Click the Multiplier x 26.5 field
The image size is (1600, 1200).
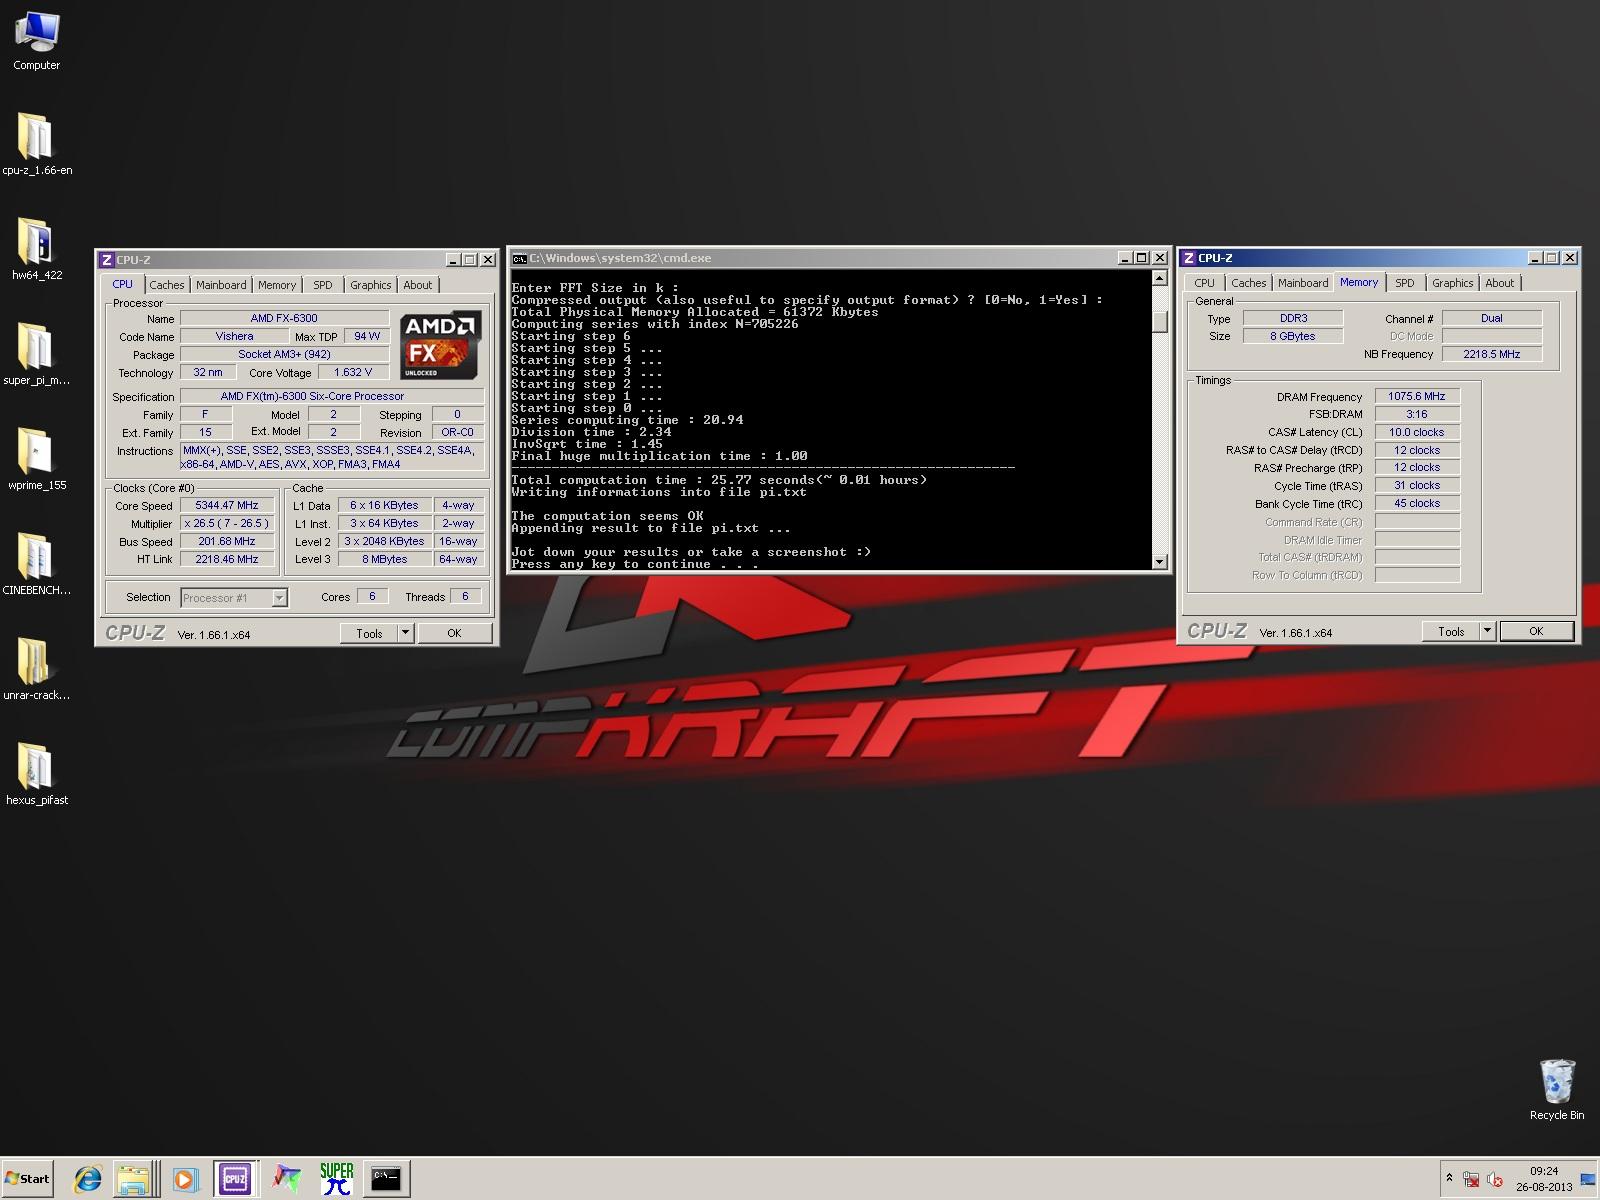coord(227,523)
